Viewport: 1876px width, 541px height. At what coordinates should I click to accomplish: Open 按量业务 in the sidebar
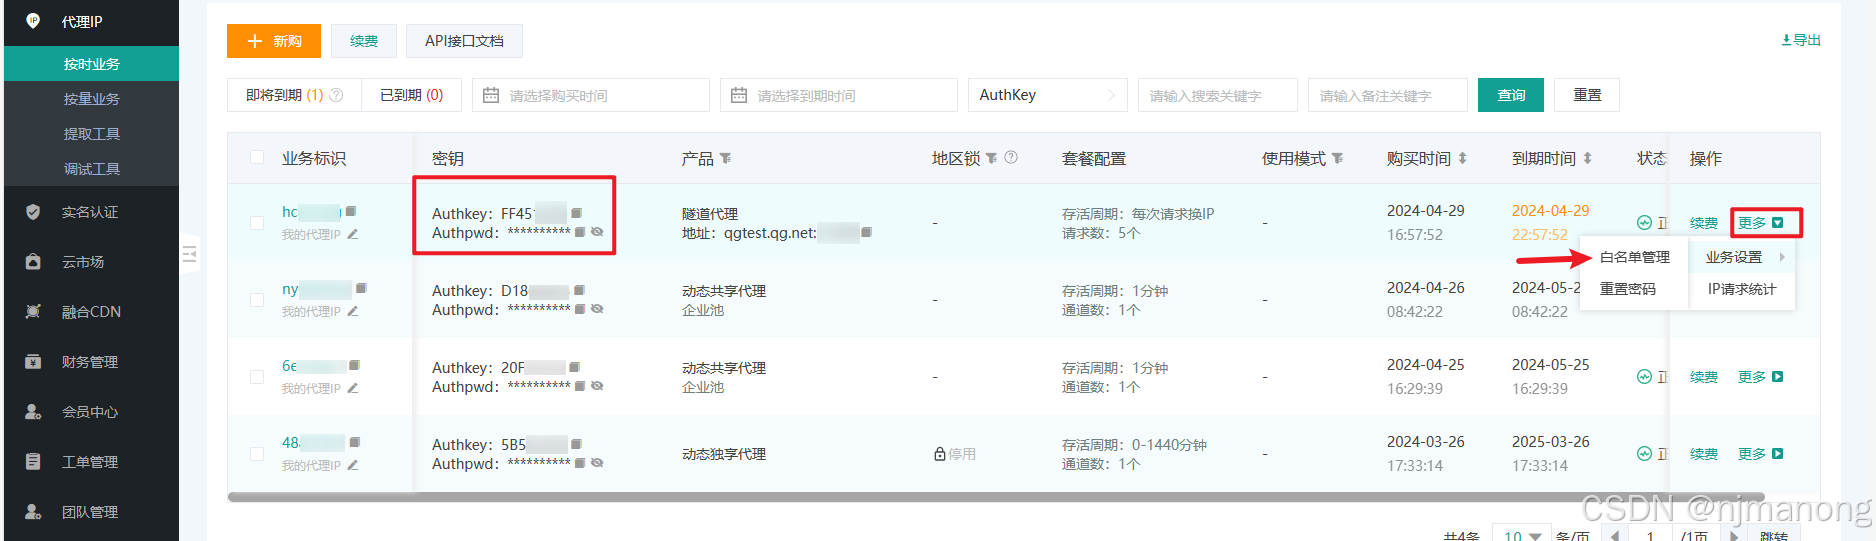tap(92, 99)
